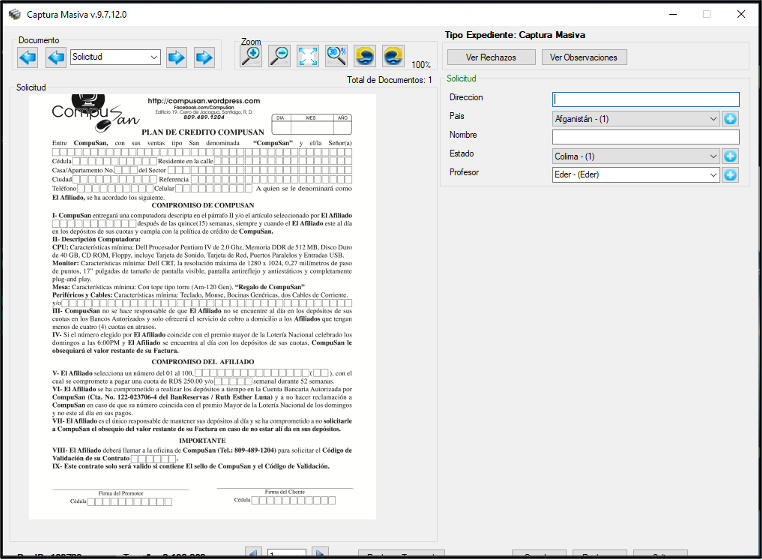762x560 pixels.
Task: Click the zoom 100% magnifier icon
Action: tap(337, 57)
